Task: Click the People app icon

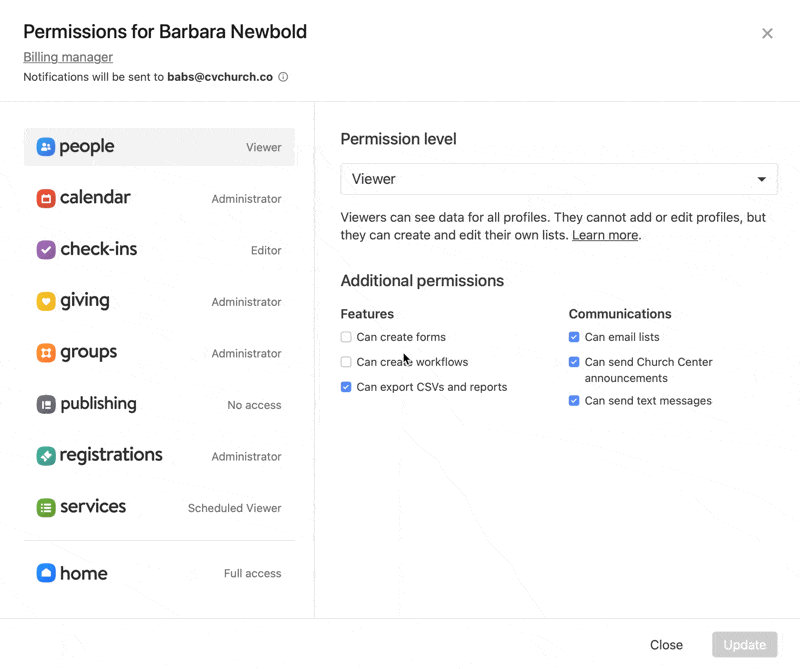Action: [x=46, y=147]
